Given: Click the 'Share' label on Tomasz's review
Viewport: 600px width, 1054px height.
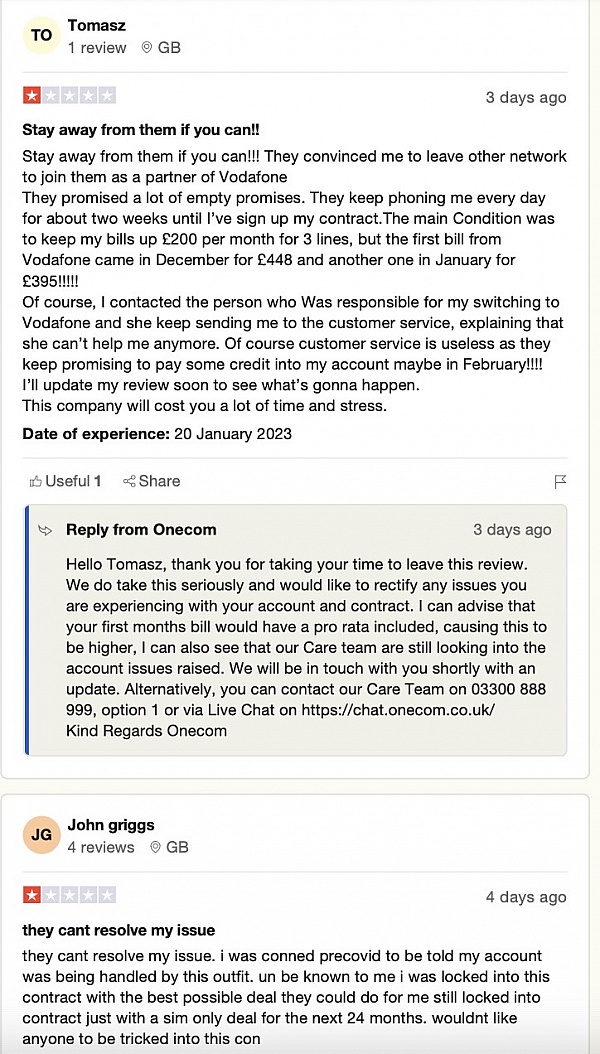Looking at the screenshot, I should (x=160, y=481).
